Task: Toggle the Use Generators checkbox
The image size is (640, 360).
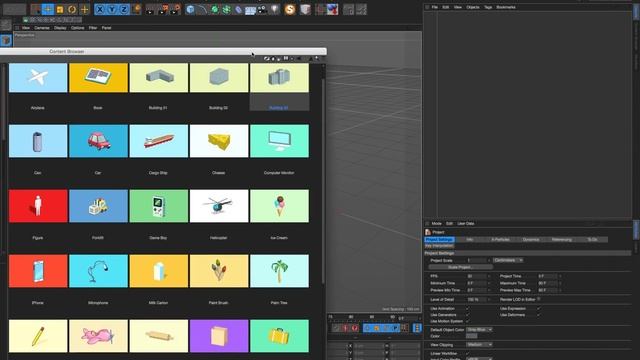Action: [468, 315]
